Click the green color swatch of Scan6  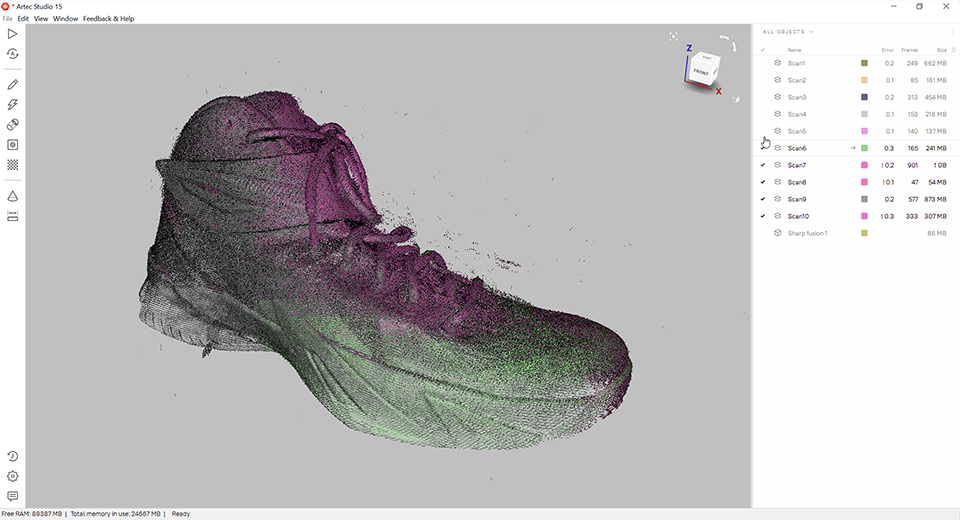tap(864, 148)
